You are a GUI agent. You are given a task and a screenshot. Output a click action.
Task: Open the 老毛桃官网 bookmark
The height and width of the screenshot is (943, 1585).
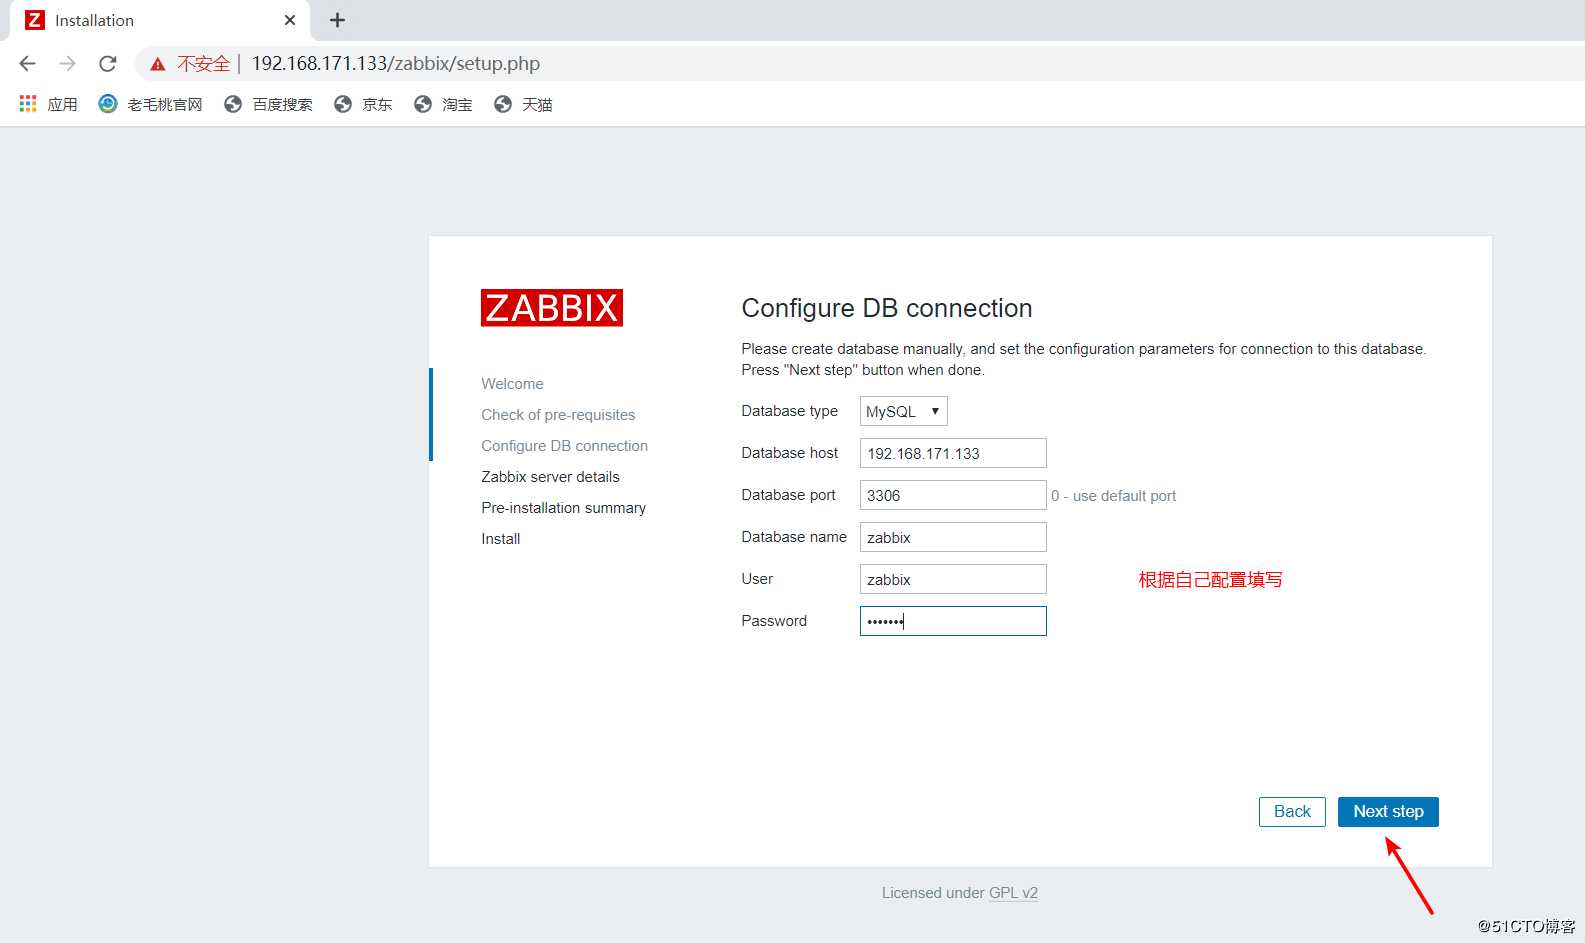coord(151,104)
